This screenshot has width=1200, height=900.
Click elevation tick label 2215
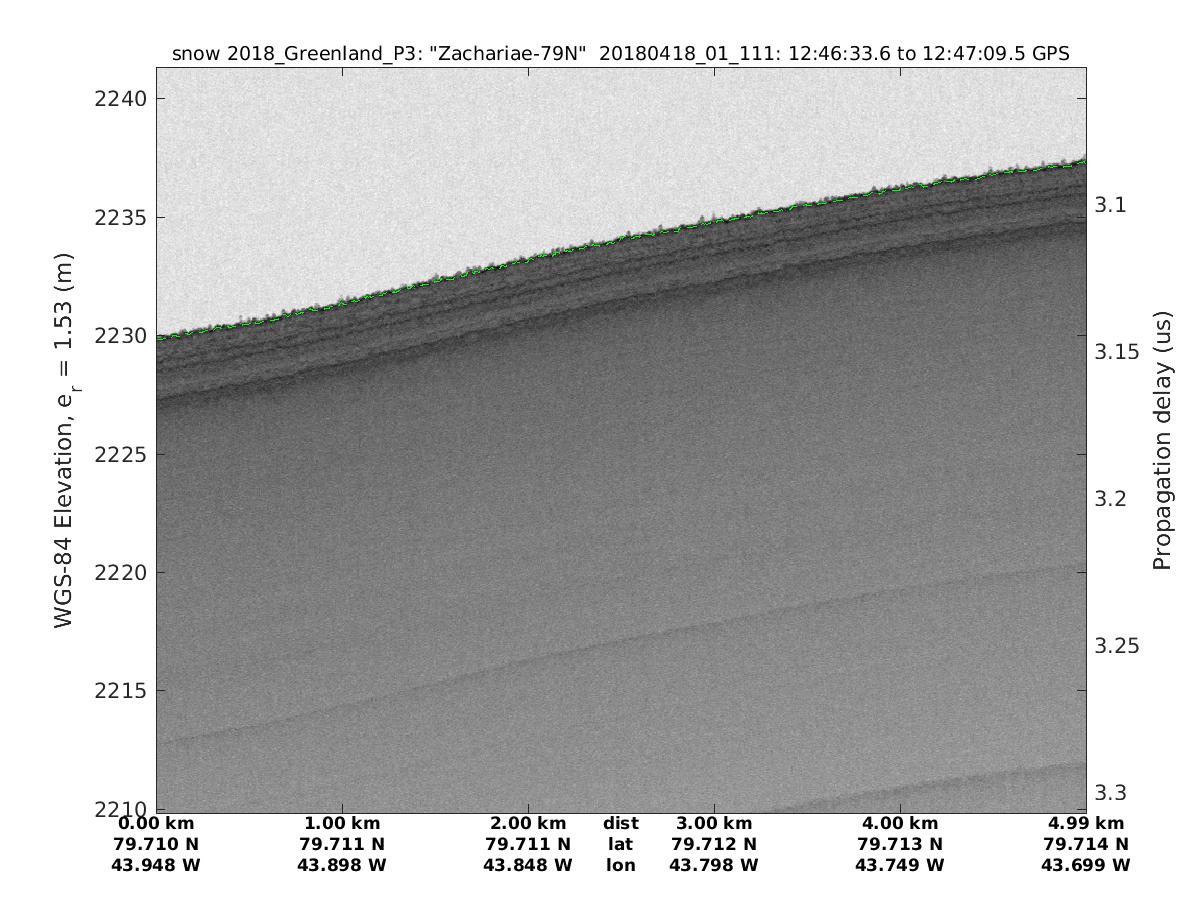tap(121, 691)
